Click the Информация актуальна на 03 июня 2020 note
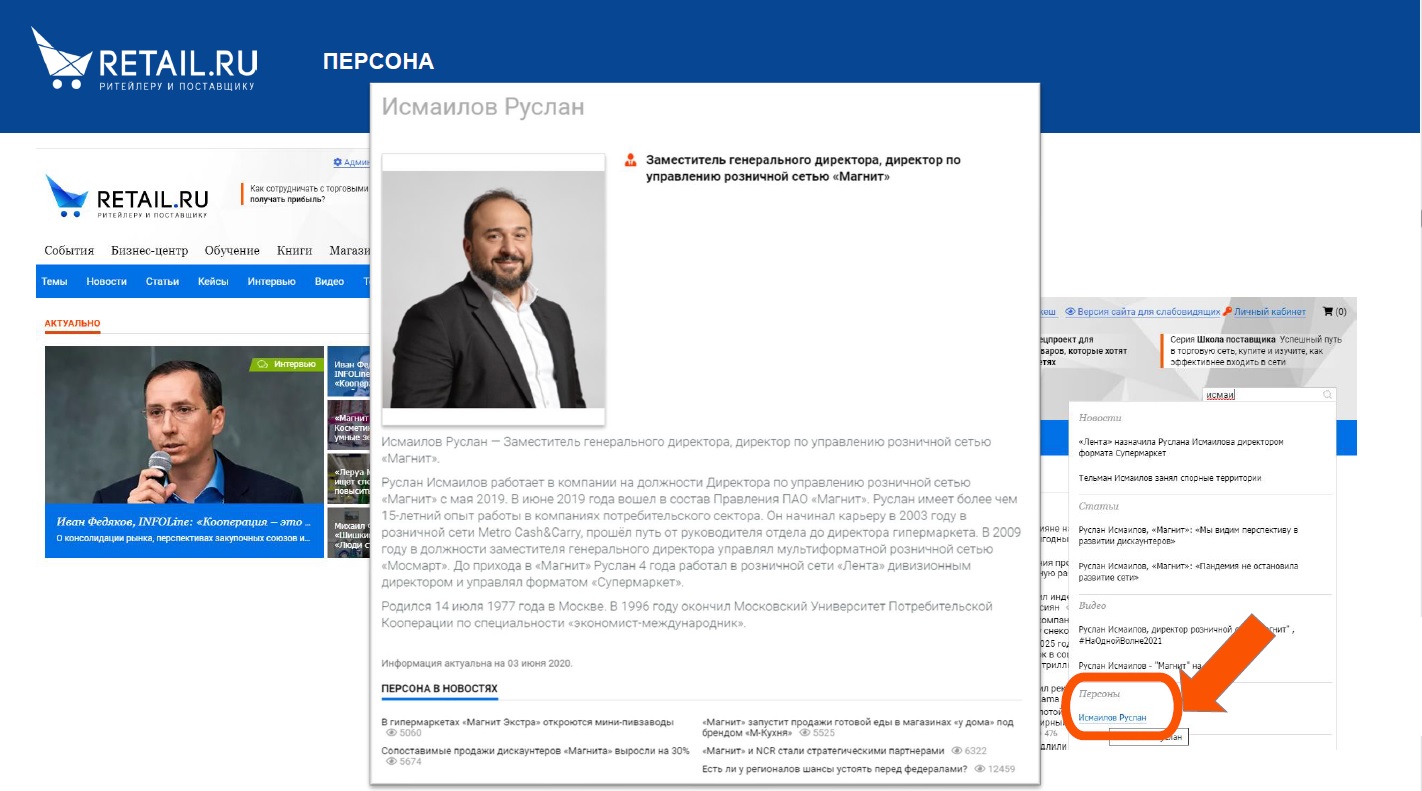The width and height of the screenshot is (1422, 791). [477, 663]
